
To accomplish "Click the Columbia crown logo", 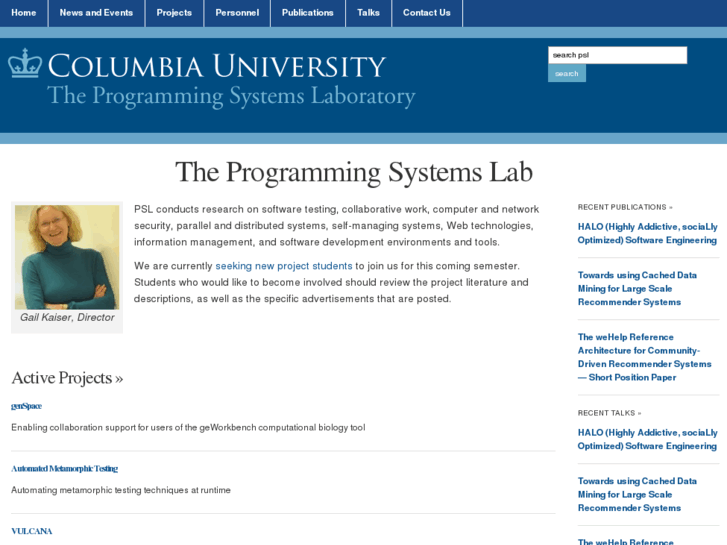I will [25, 63].
